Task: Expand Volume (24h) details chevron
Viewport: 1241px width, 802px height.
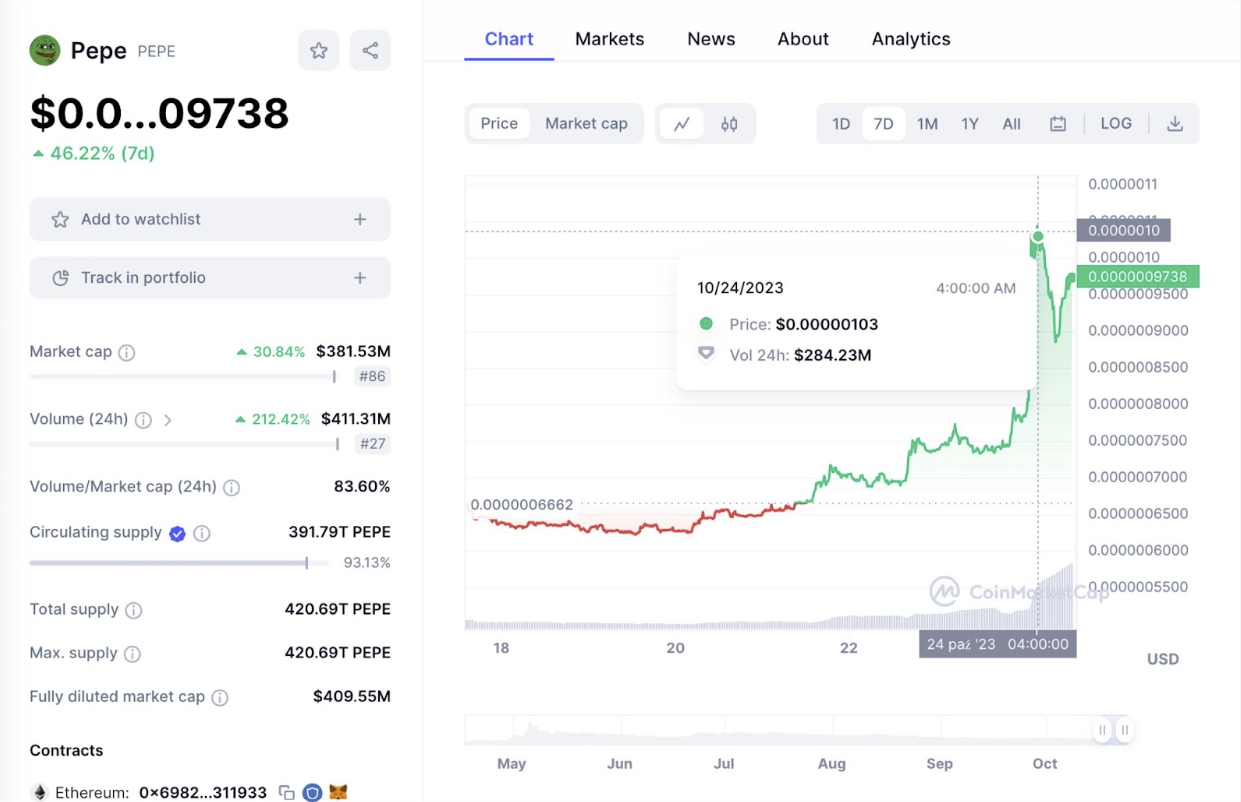Action: [168, 420]
